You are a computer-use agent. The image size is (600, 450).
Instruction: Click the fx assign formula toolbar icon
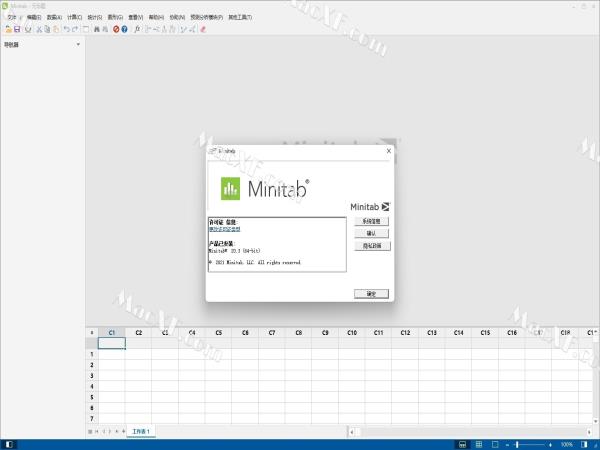[x=137, y=29]
